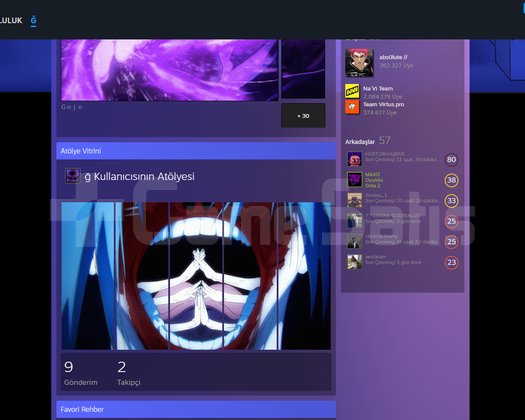Click the level 38 badge beside MAXIS
This screenshot has height=420, width=525.
[451, 180]
